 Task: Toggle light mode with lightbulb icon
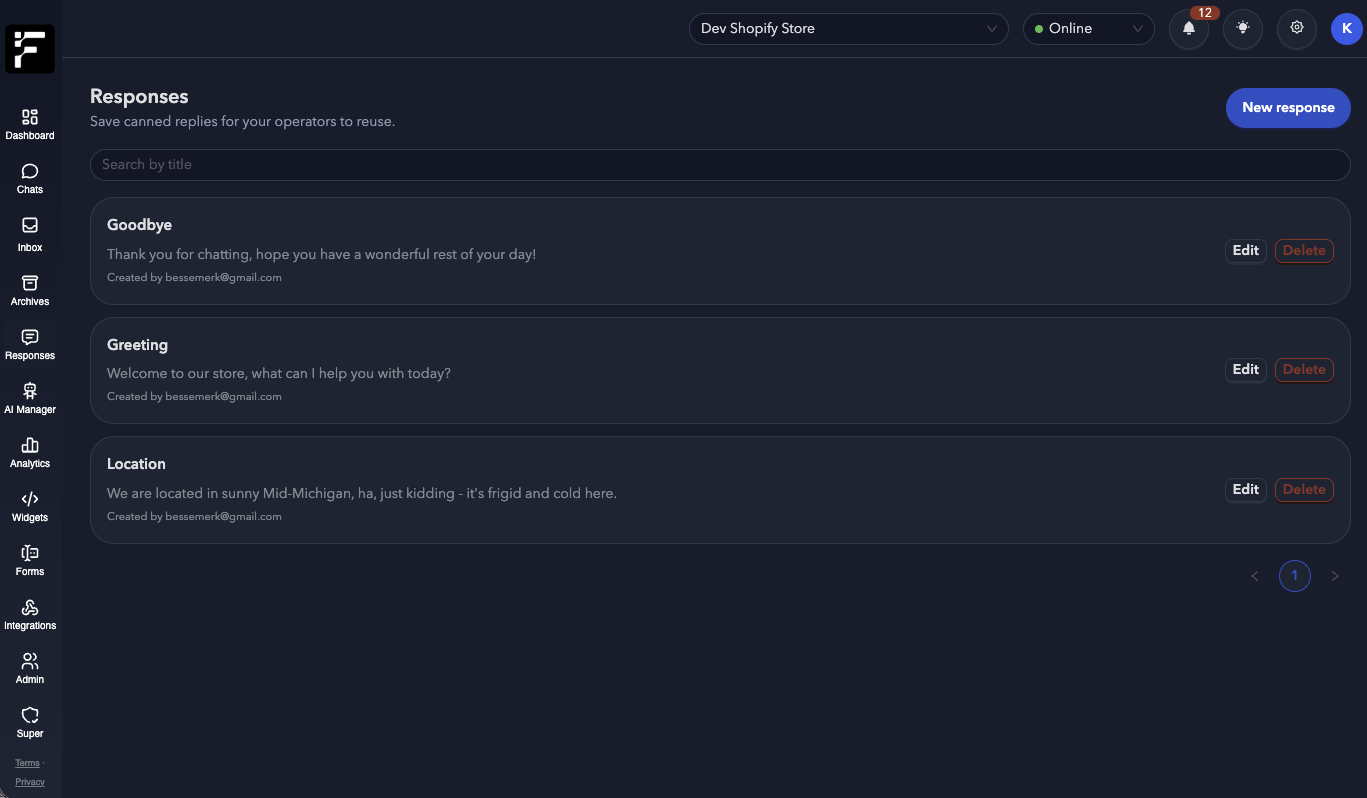tap(1243, 29)
